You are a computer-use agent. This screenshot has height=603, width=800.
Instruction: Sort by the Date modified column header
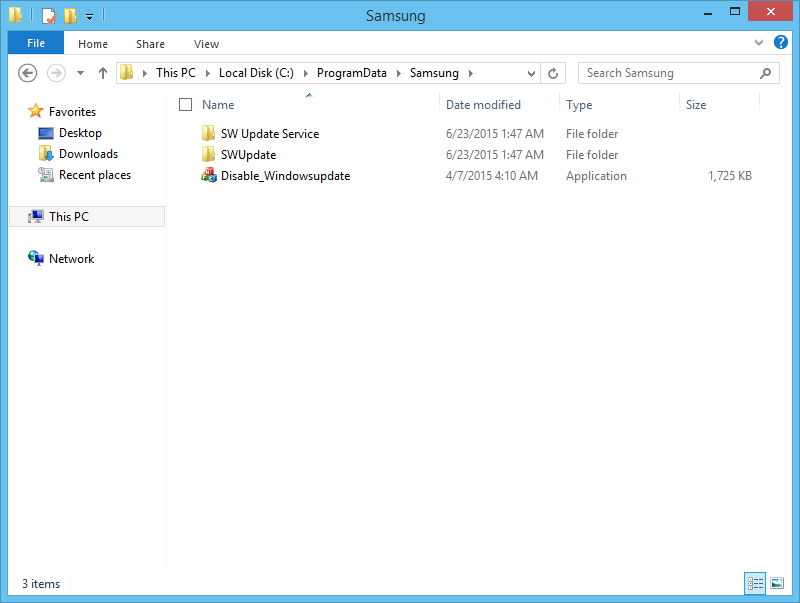[483, 105]
